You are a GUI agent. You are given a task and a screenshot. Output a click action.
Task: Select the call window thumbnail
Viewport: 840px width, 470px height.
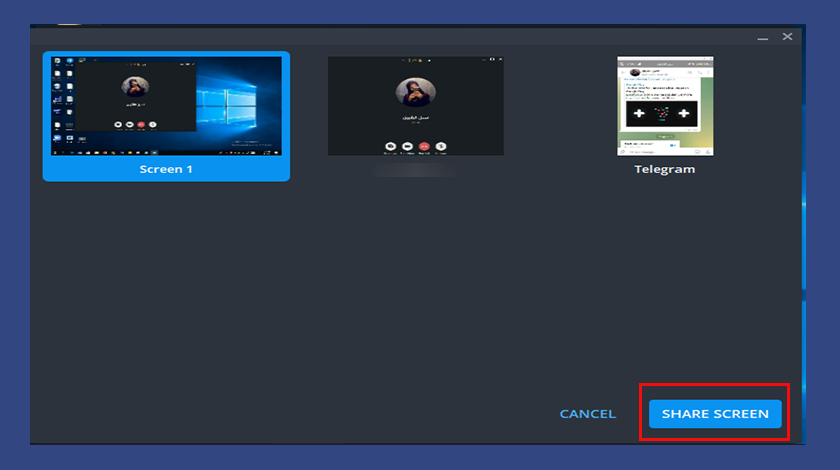(416, 106)
